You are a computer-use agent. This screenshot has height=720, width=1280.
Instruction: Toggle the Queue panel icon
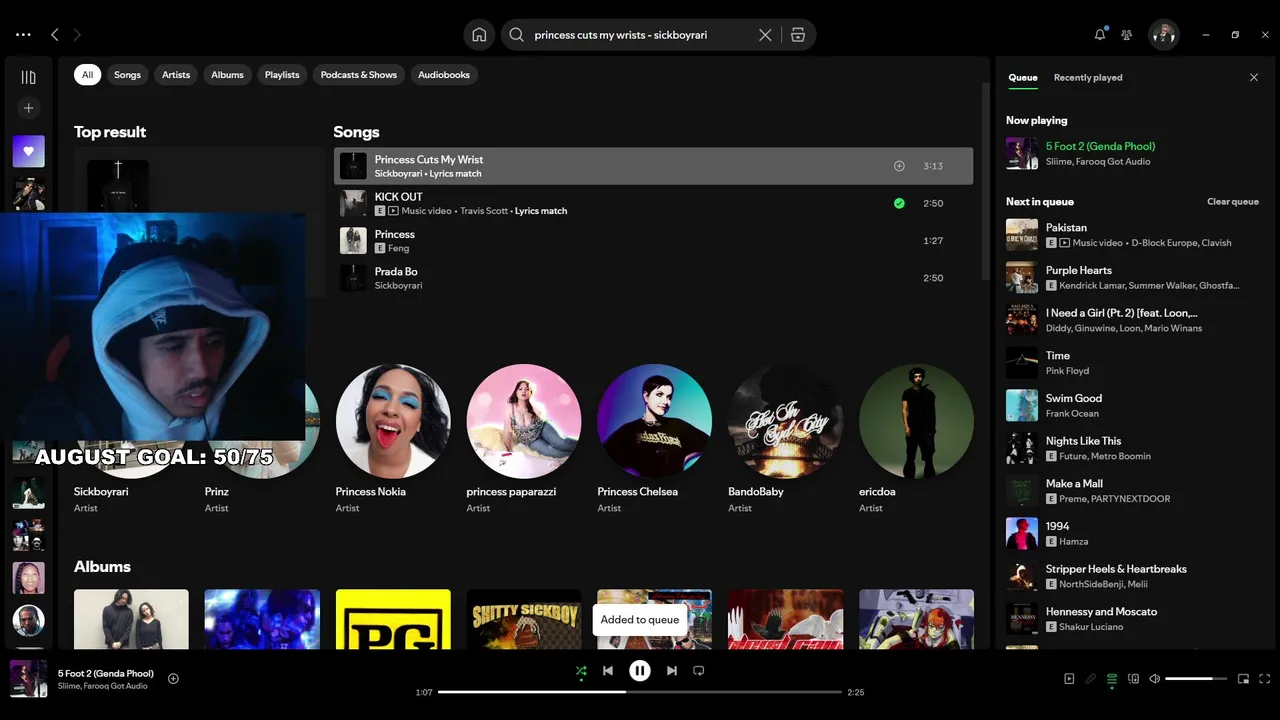pyautogui.click(x=1112, y=679)
